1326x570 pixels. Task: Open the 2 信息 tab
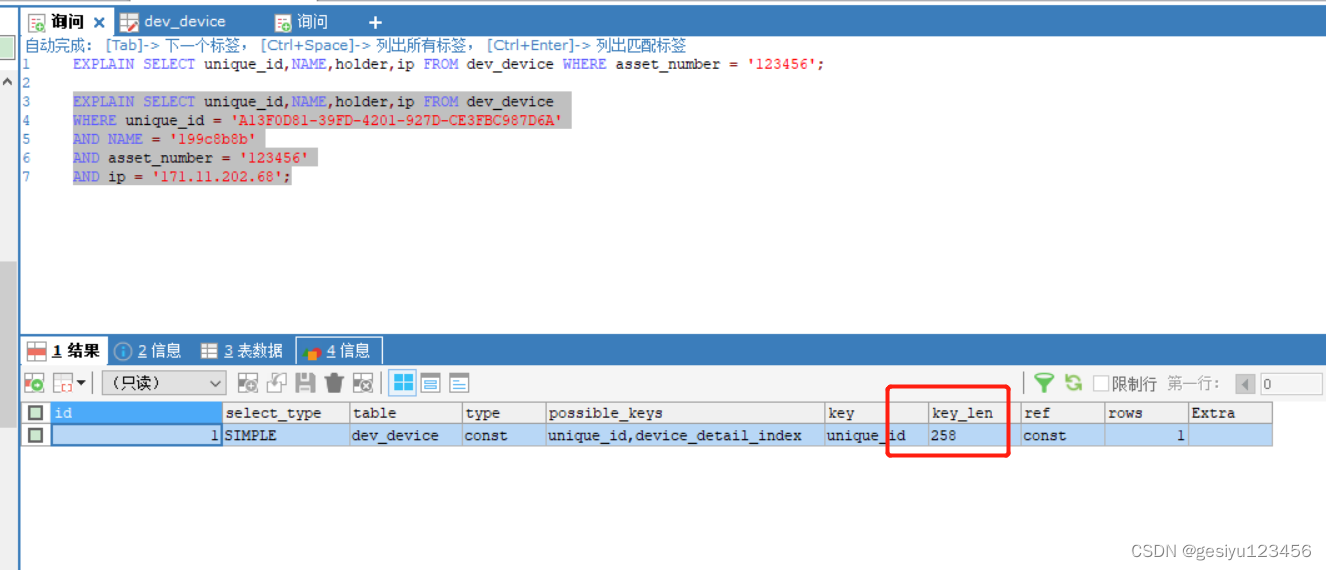(148, 351)
